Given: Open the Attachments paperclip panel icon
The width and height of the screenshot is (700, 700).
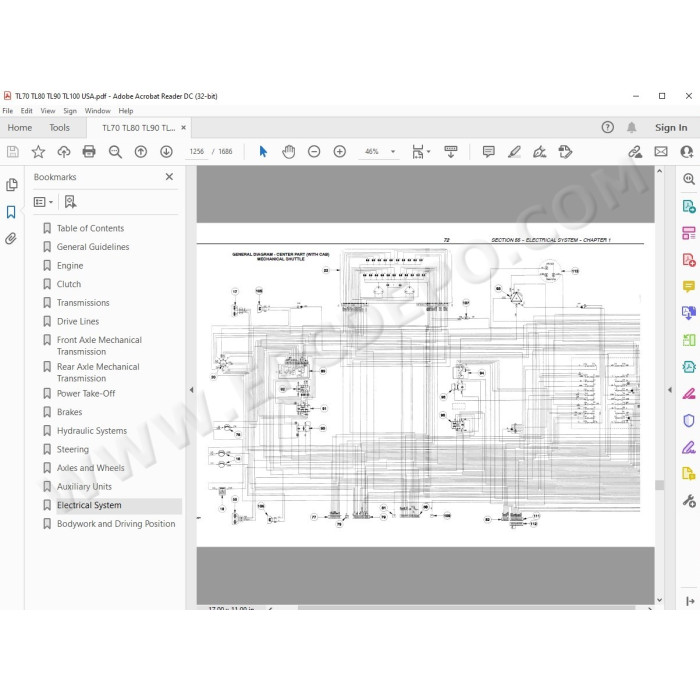Looking at the screenshot, I should pos(11,238).
